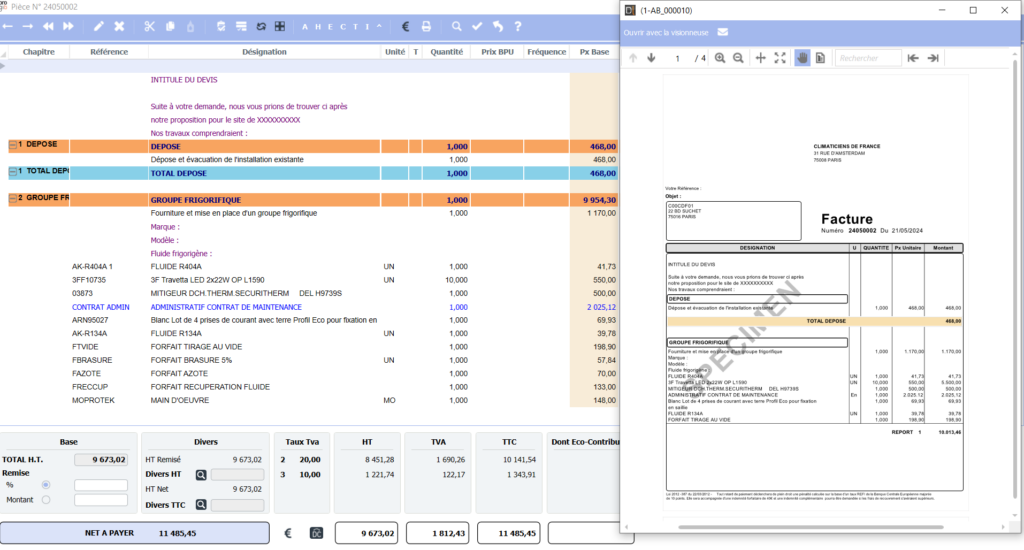1024x550 pixels.
Task: Click the printer icon in main toolbar
Action: [426, 26]
